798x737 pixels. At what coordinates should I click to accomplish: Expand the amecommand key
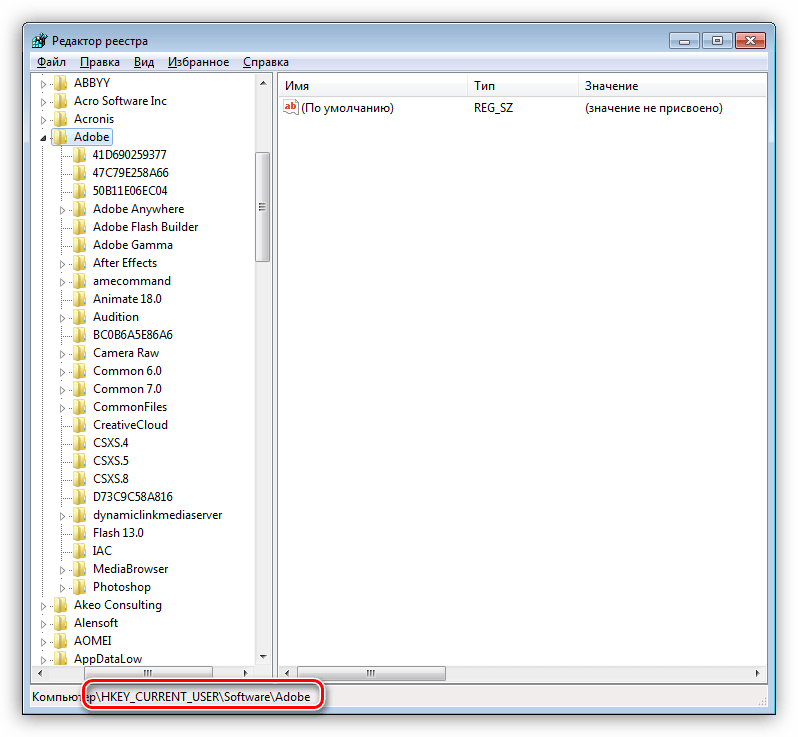coord(62,282)
